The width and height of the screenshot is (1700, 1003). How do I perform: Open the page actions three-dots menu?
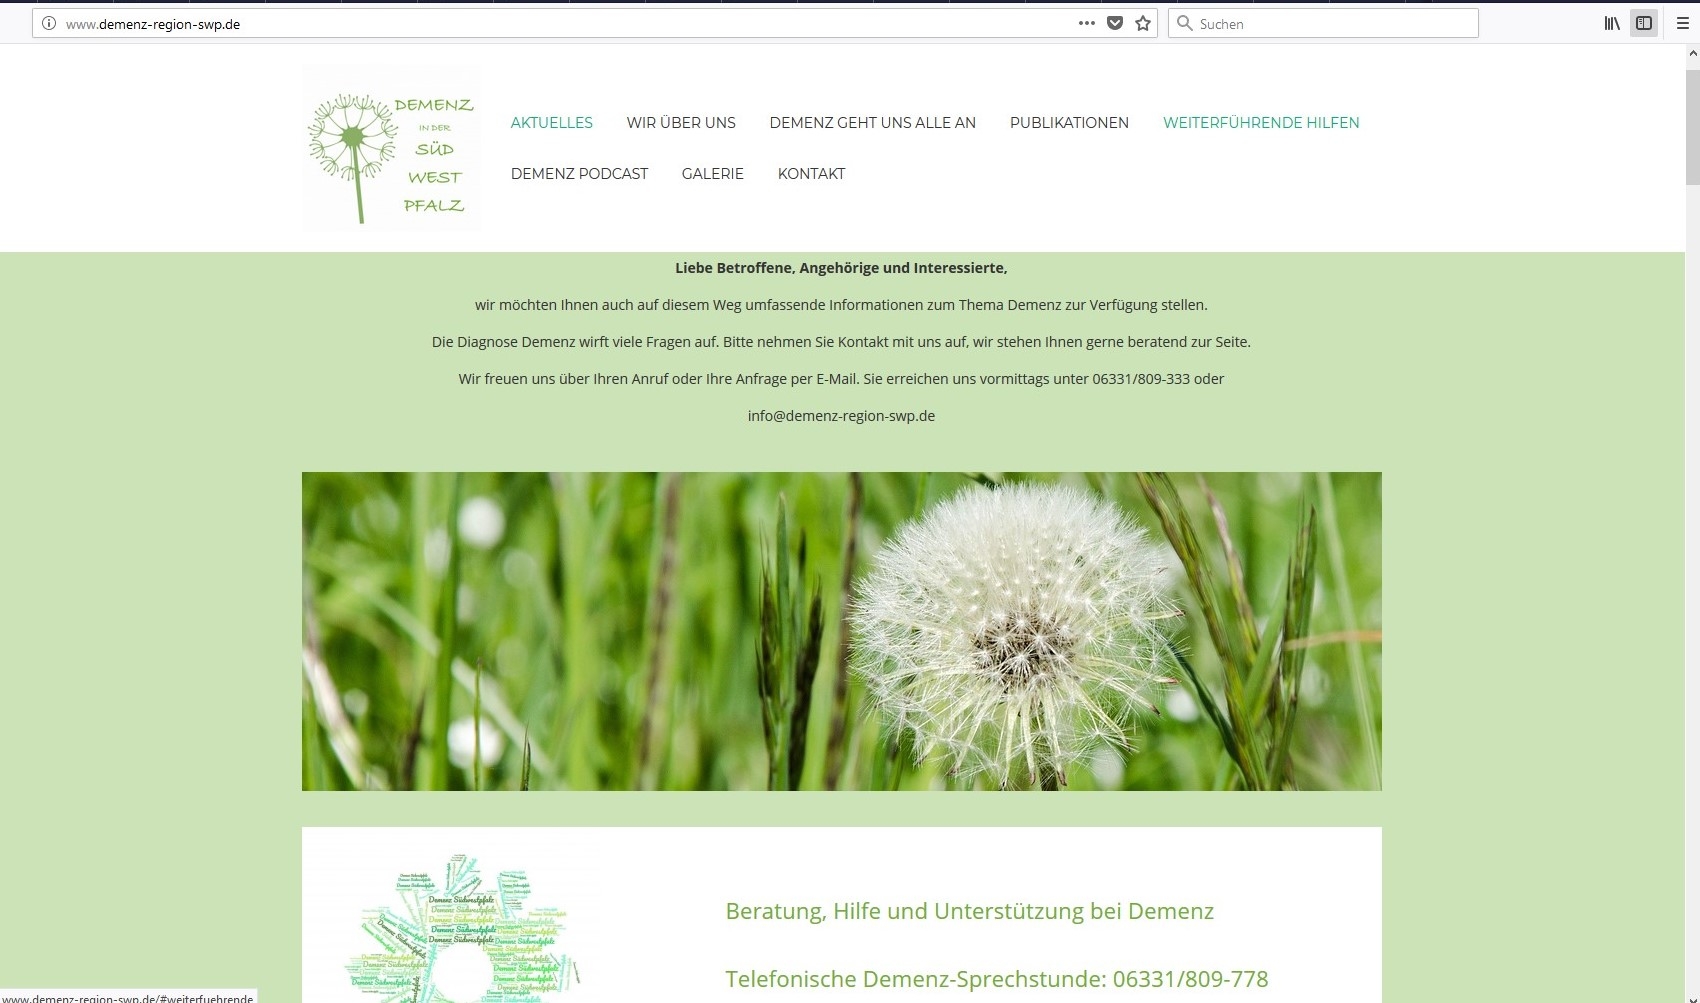[1086, 24]
